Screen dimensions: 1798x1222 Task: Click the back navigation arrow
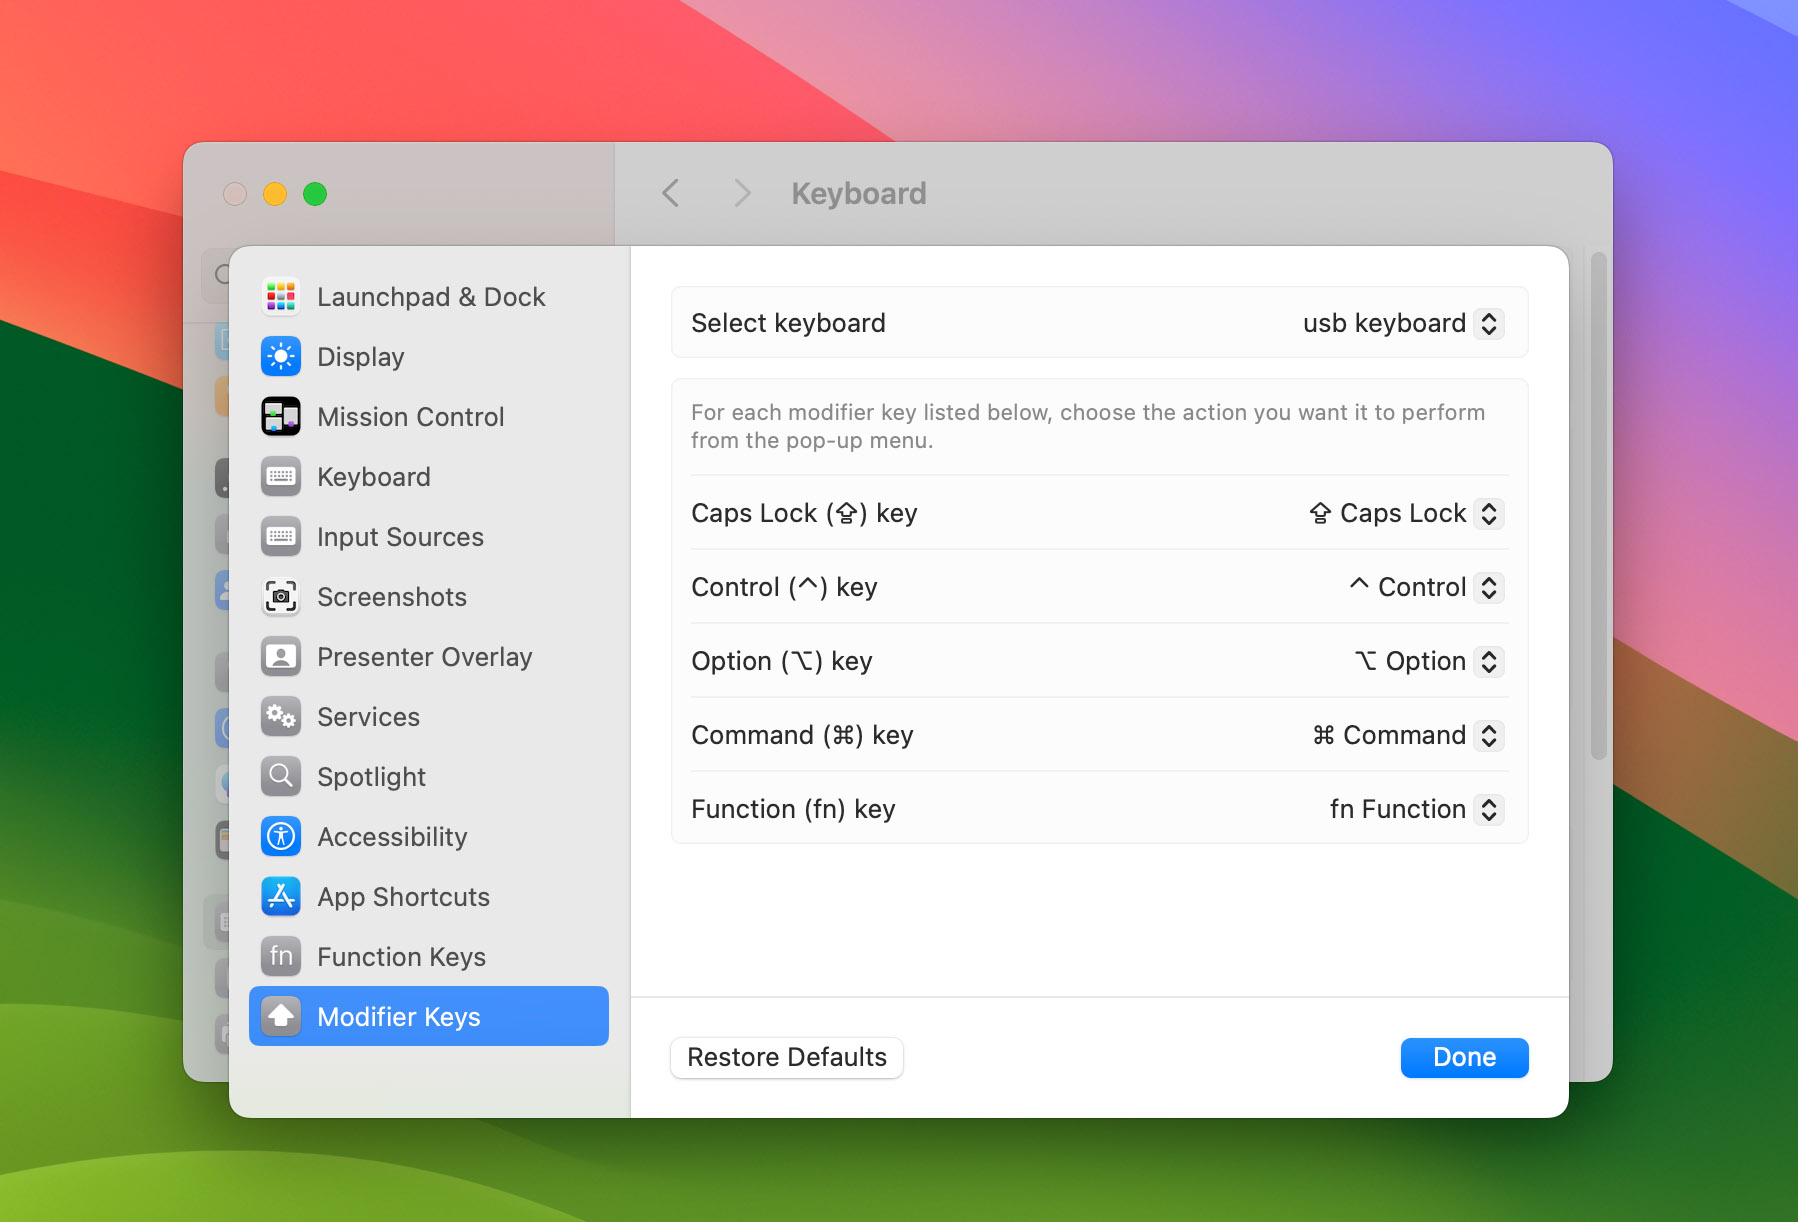click(x=670, y=192)
